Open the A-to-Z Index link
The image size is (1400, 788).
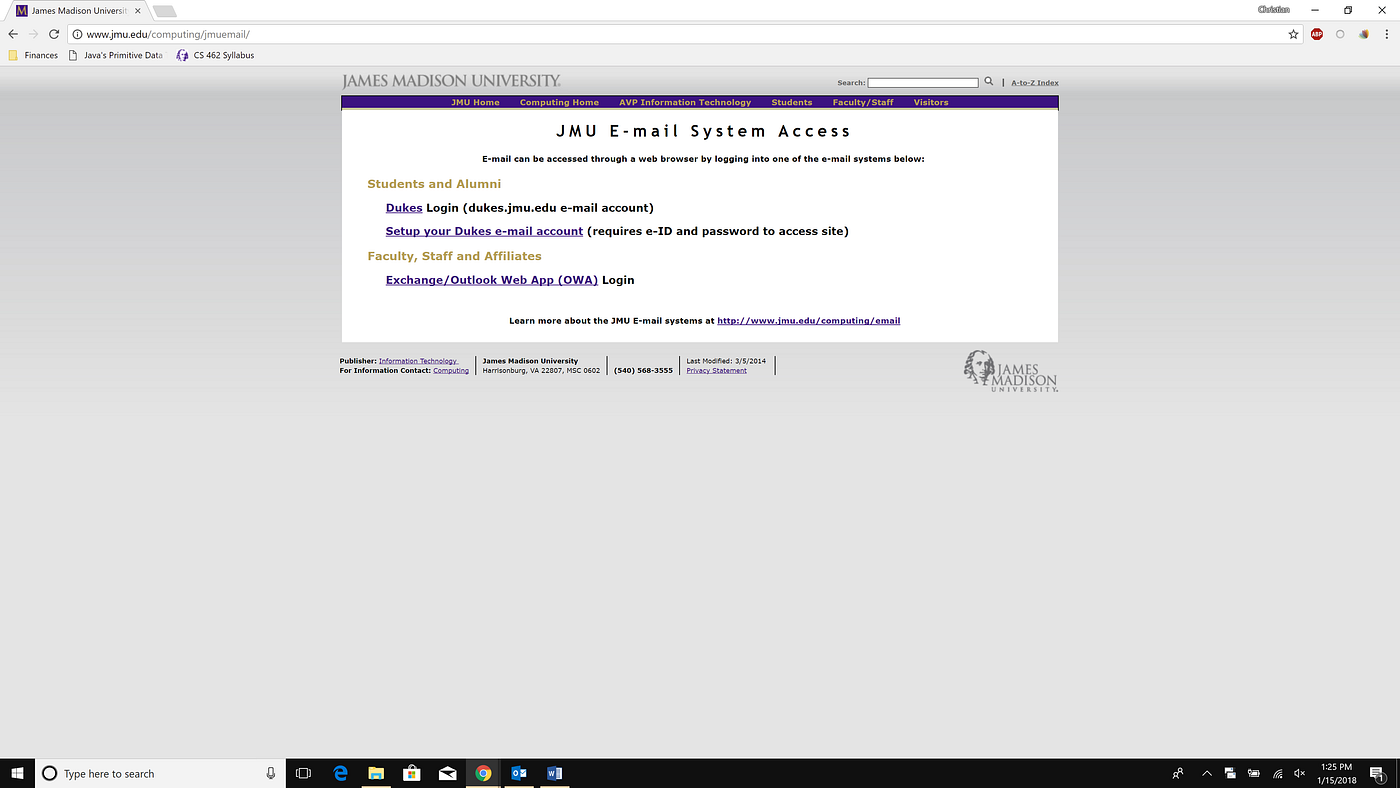[x=1035, y=83]
